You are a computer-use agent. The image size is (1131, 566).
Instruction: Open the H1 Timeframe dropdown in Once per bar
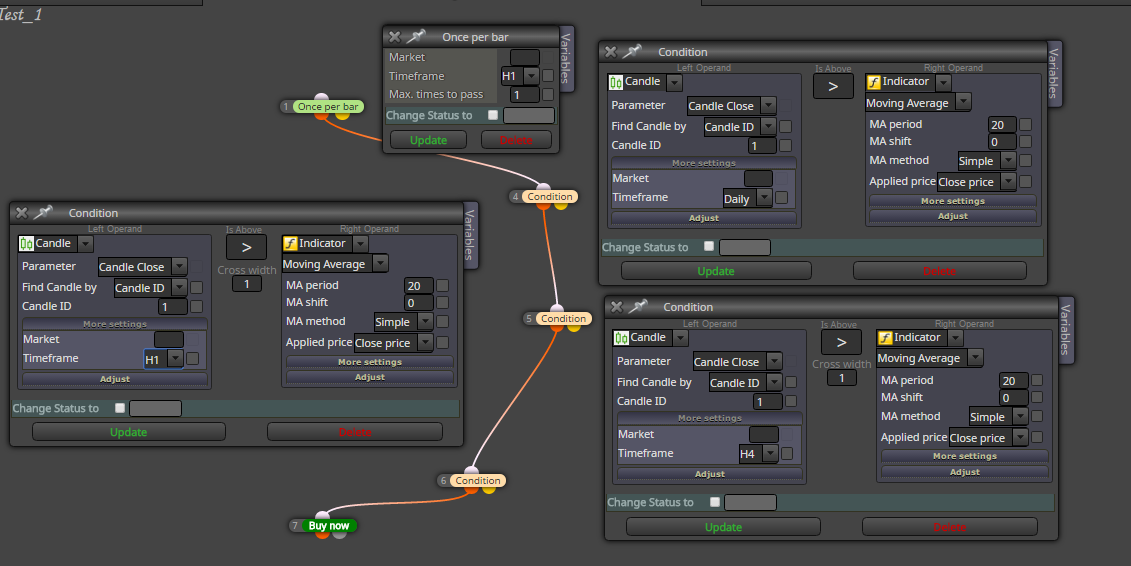pyautogui.click(x=532, y=76)
